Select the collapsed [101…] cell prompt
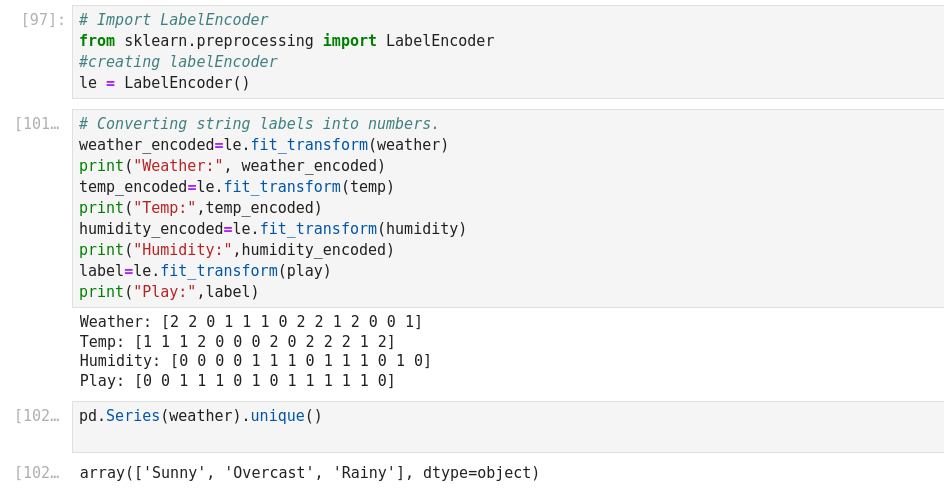This screenshot has height=495, width=944. pos(37,124)
